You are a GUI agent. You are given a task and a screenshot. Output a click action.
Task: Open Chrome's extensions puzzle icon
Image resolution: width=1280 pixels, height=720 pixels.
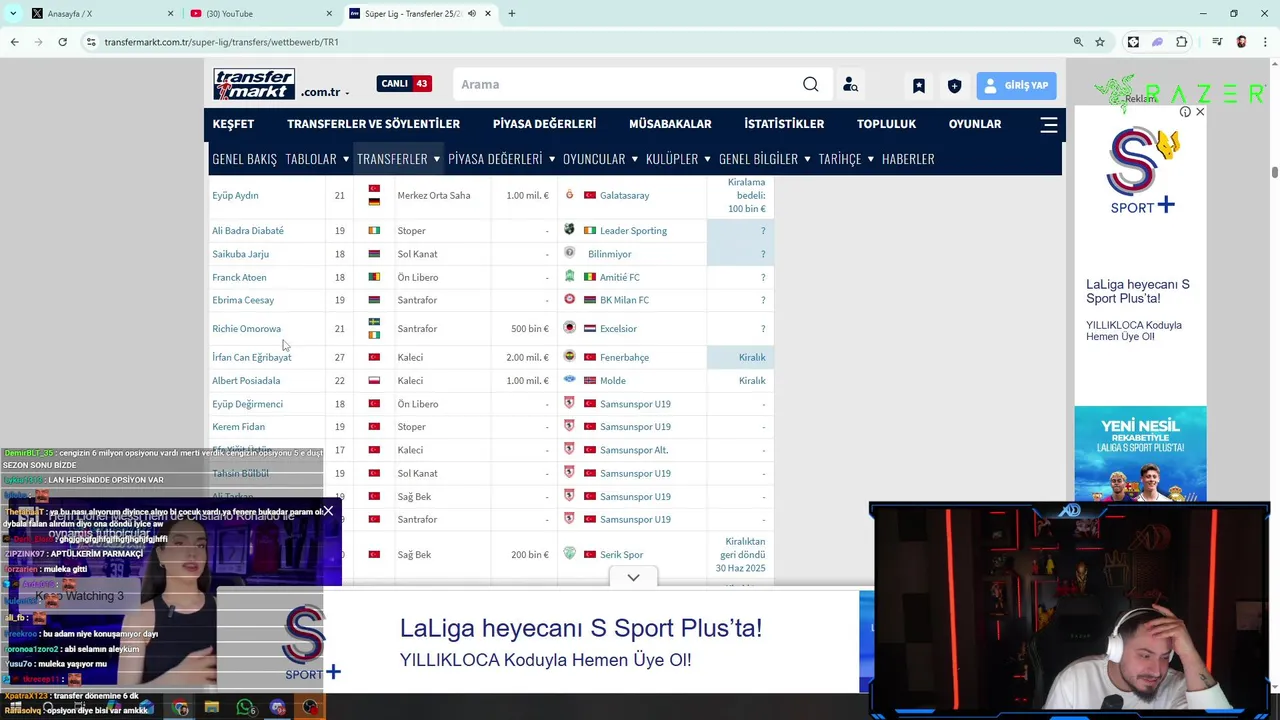pos(1182,42)
